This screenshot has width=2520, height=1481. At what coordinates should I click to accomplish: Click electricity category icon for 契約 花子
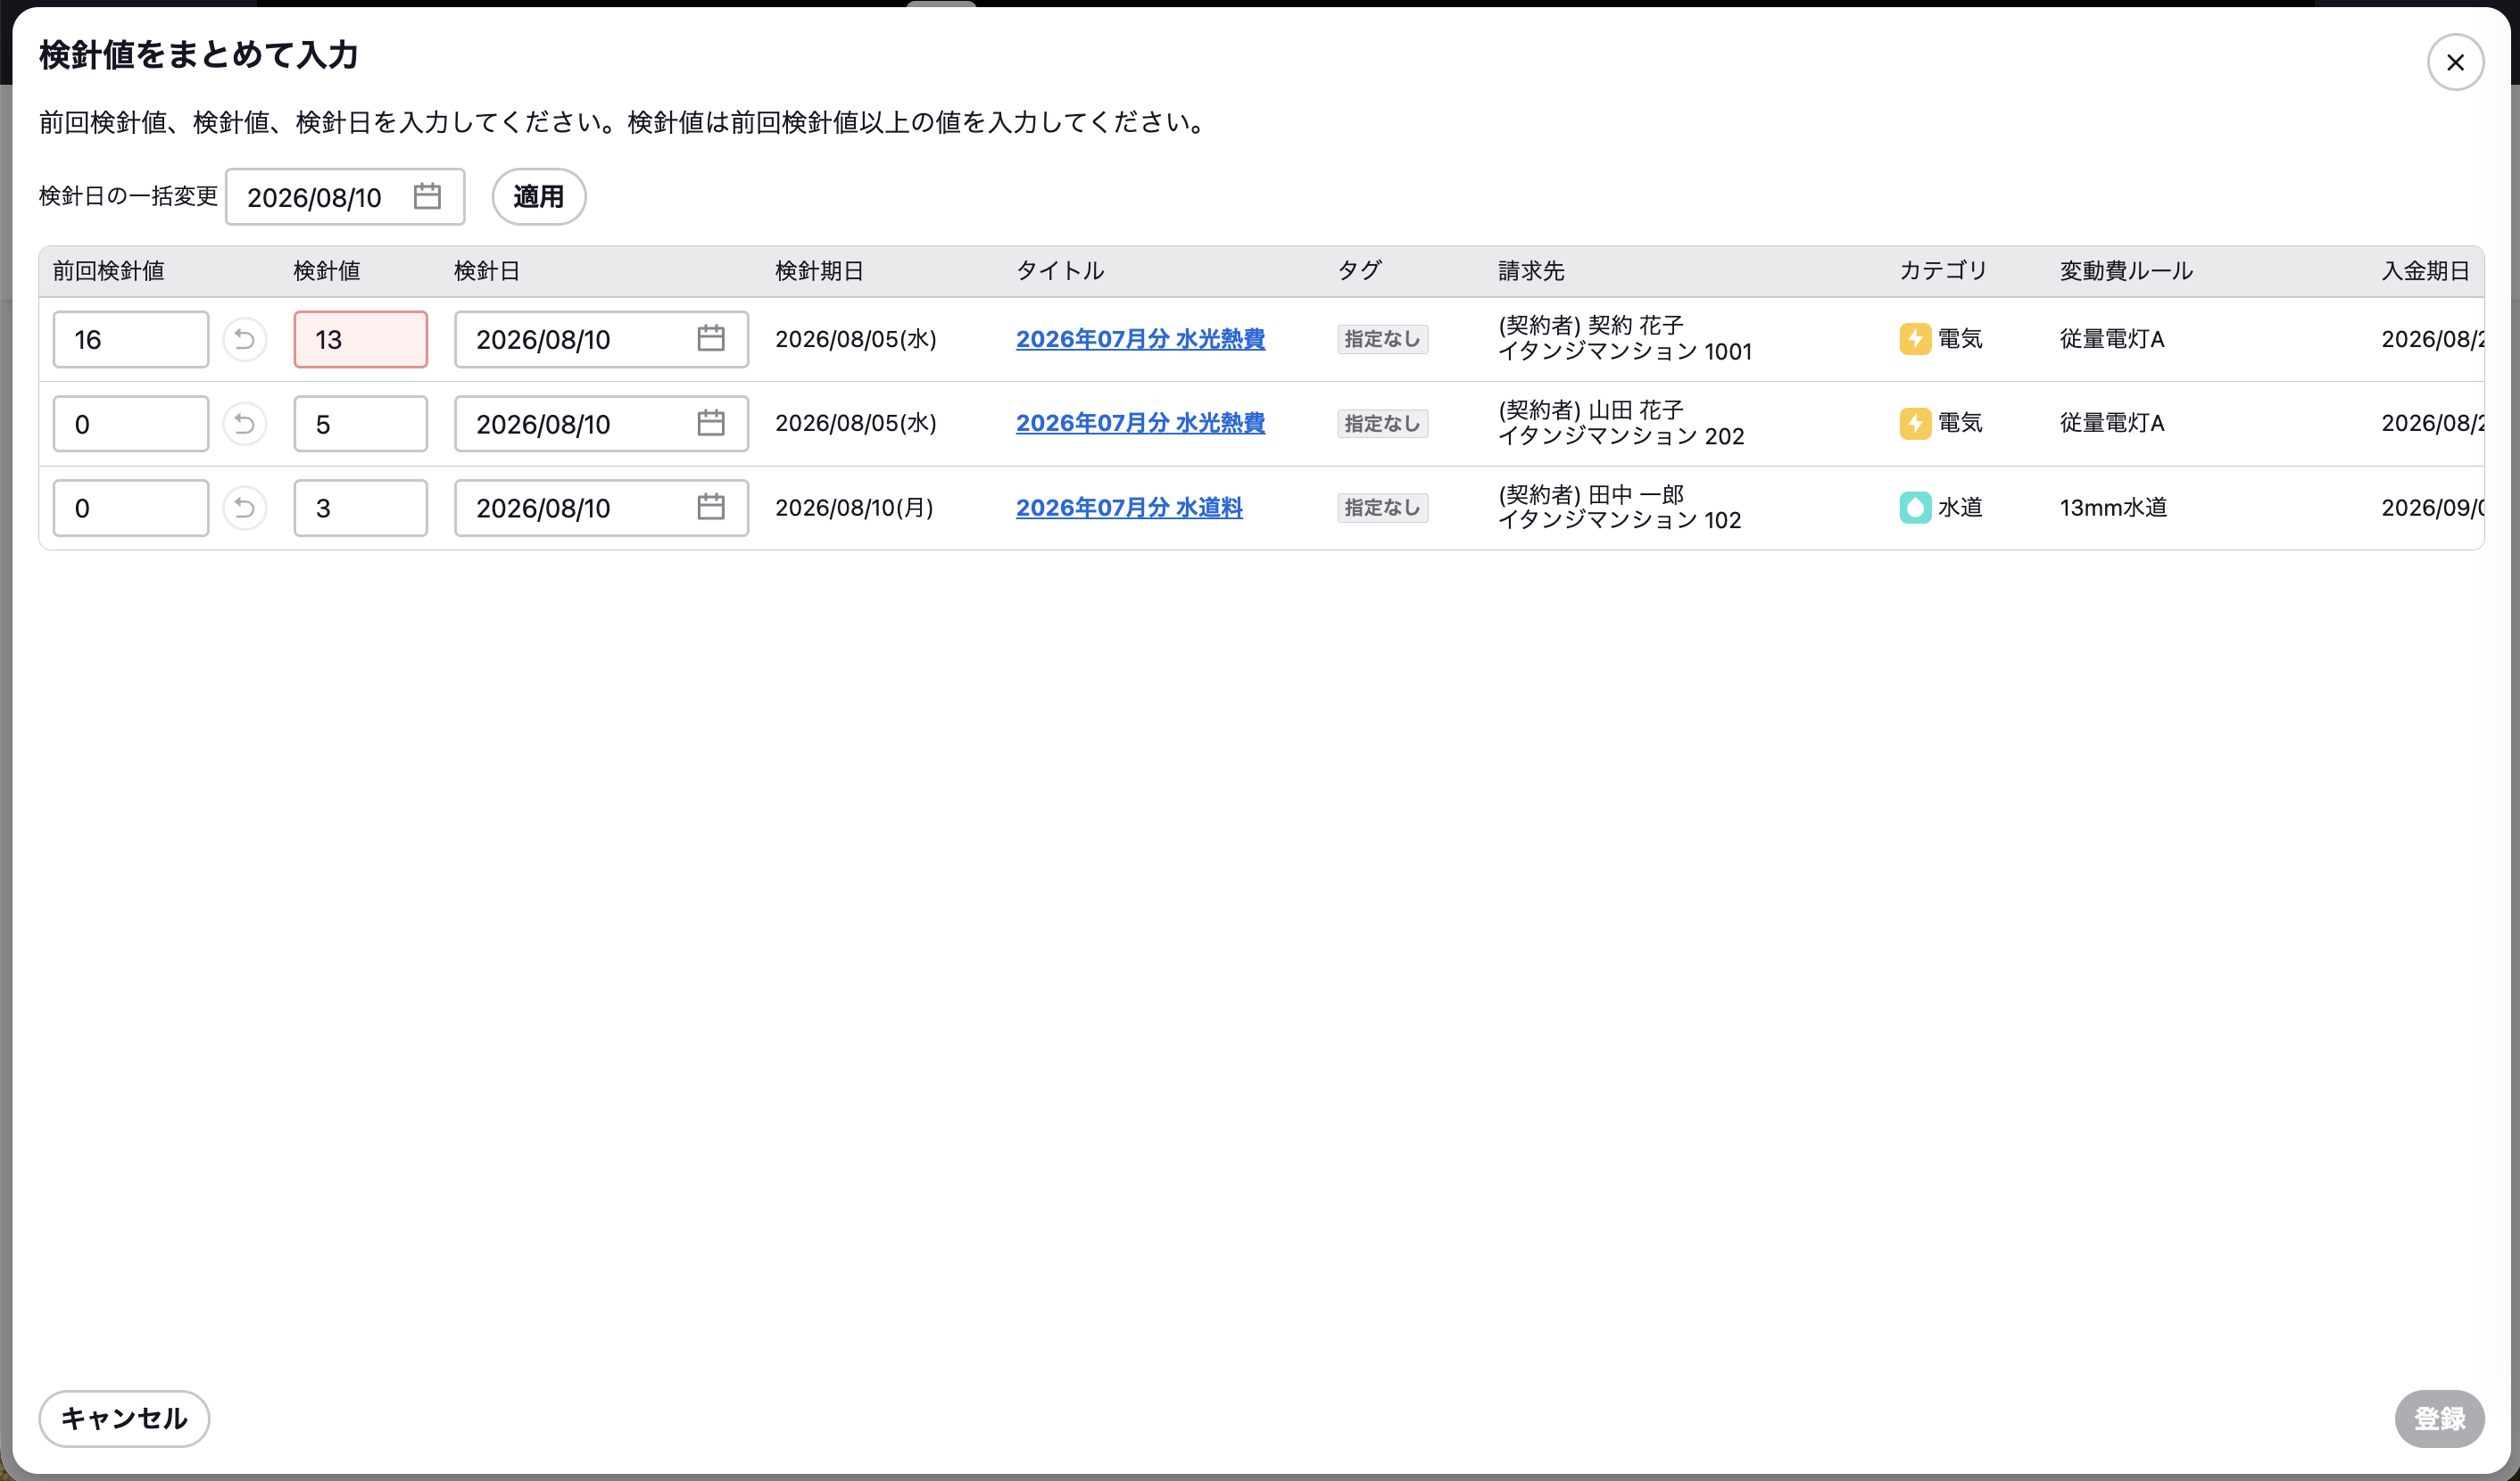[x=1915, y=339]
